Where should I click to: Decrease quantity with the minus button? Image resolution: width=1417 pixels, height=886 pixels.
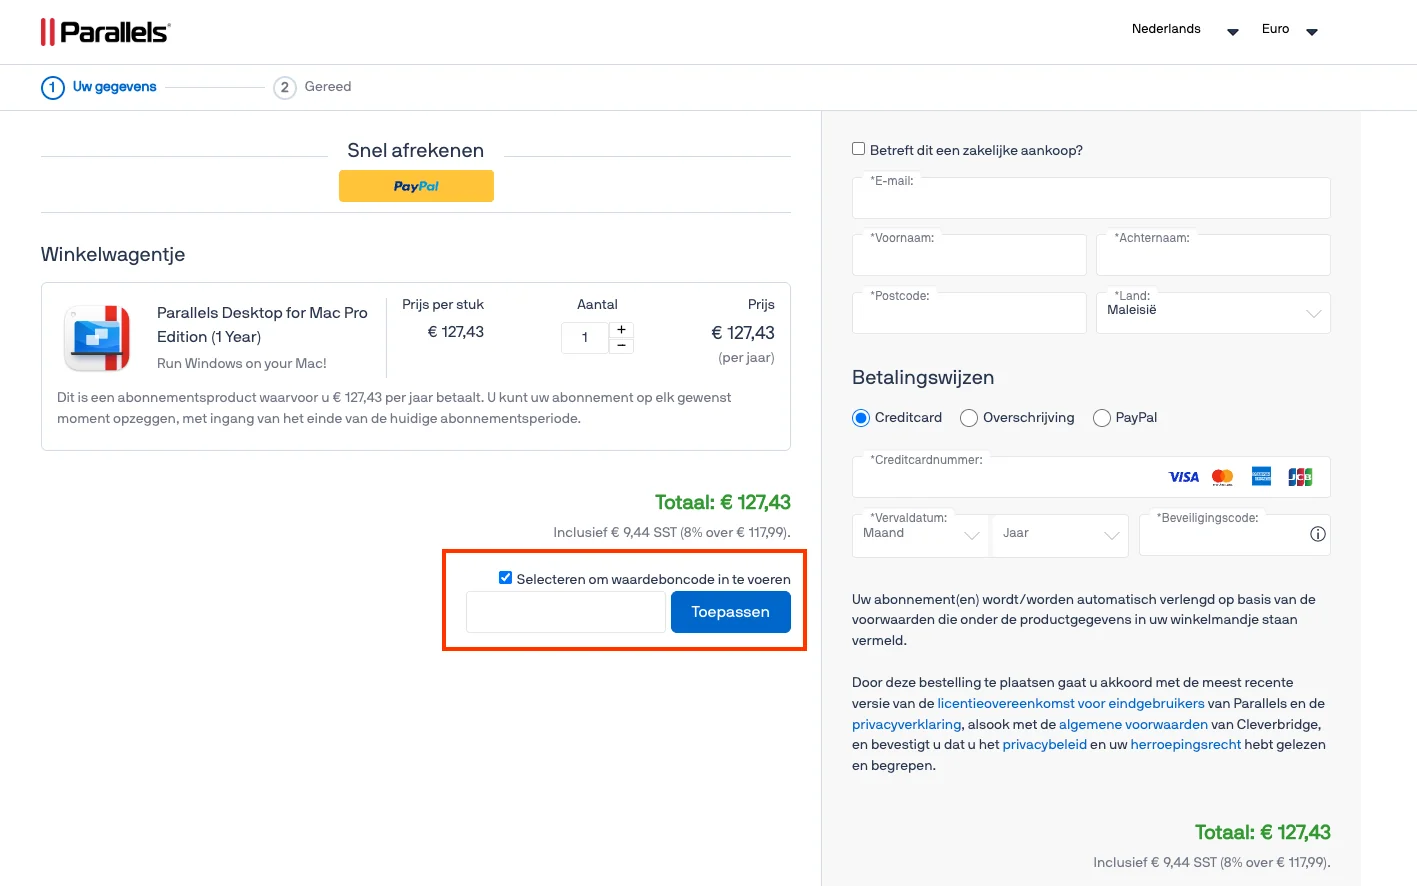(621, 345)
